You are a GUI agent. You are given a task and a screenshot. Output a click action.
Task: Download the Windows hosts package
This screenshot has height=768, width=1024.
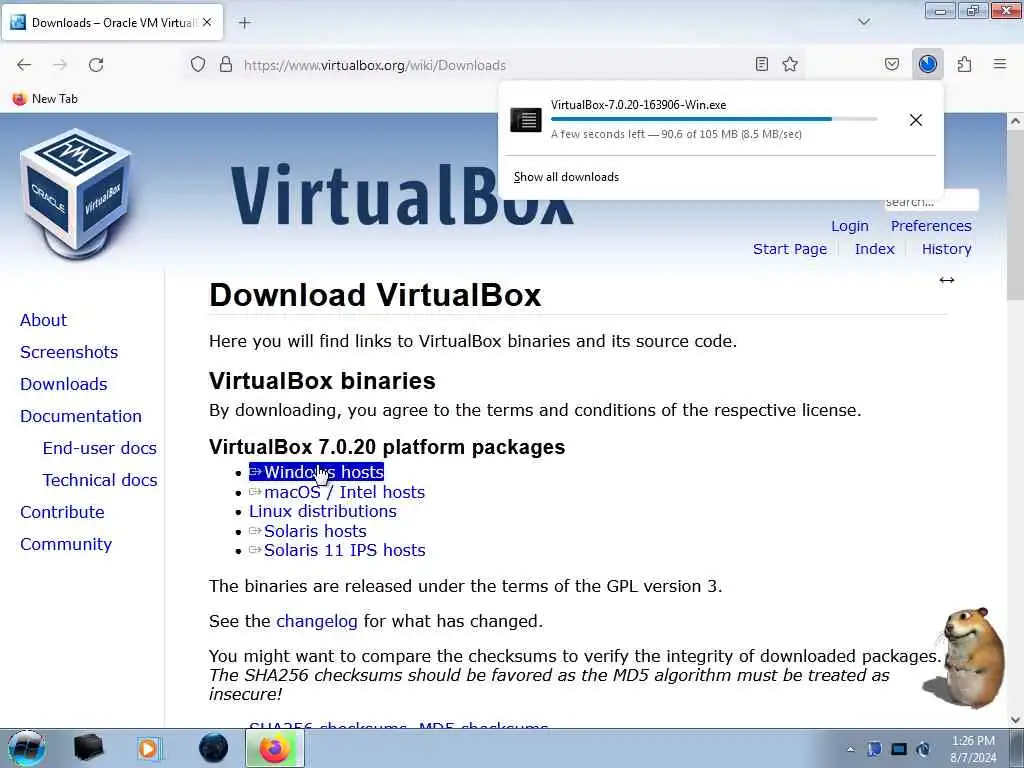click(316, 472)
